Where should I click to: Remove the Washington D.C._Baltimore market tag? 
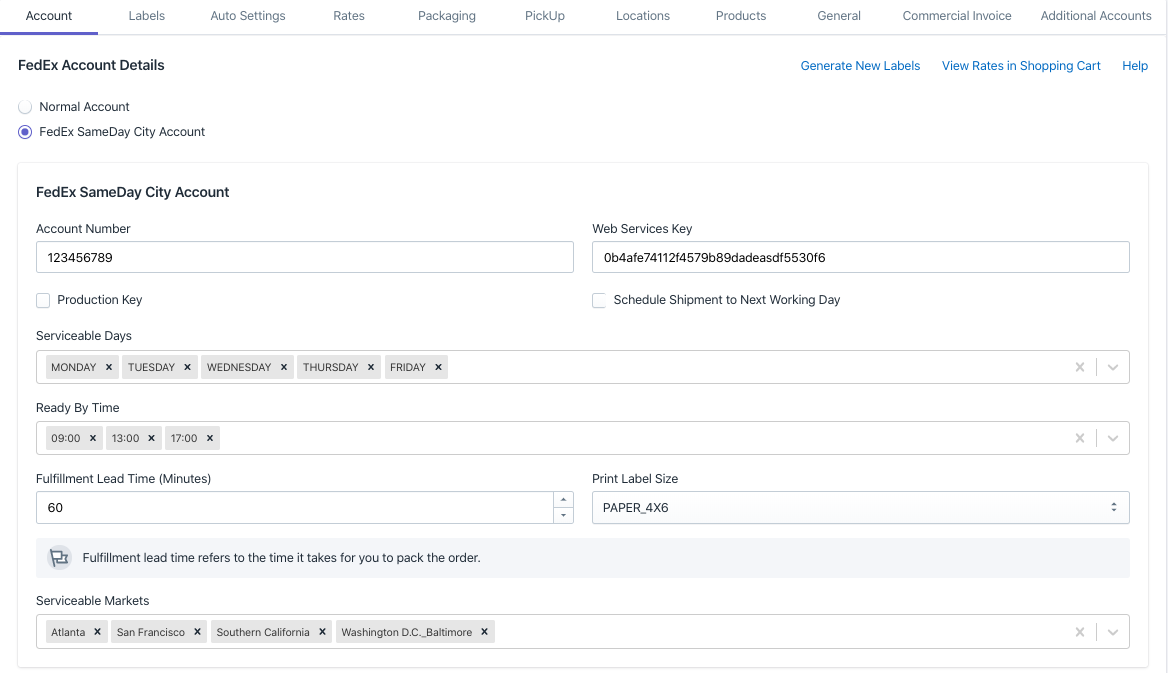pyautogui.click(x=485, y=632)
